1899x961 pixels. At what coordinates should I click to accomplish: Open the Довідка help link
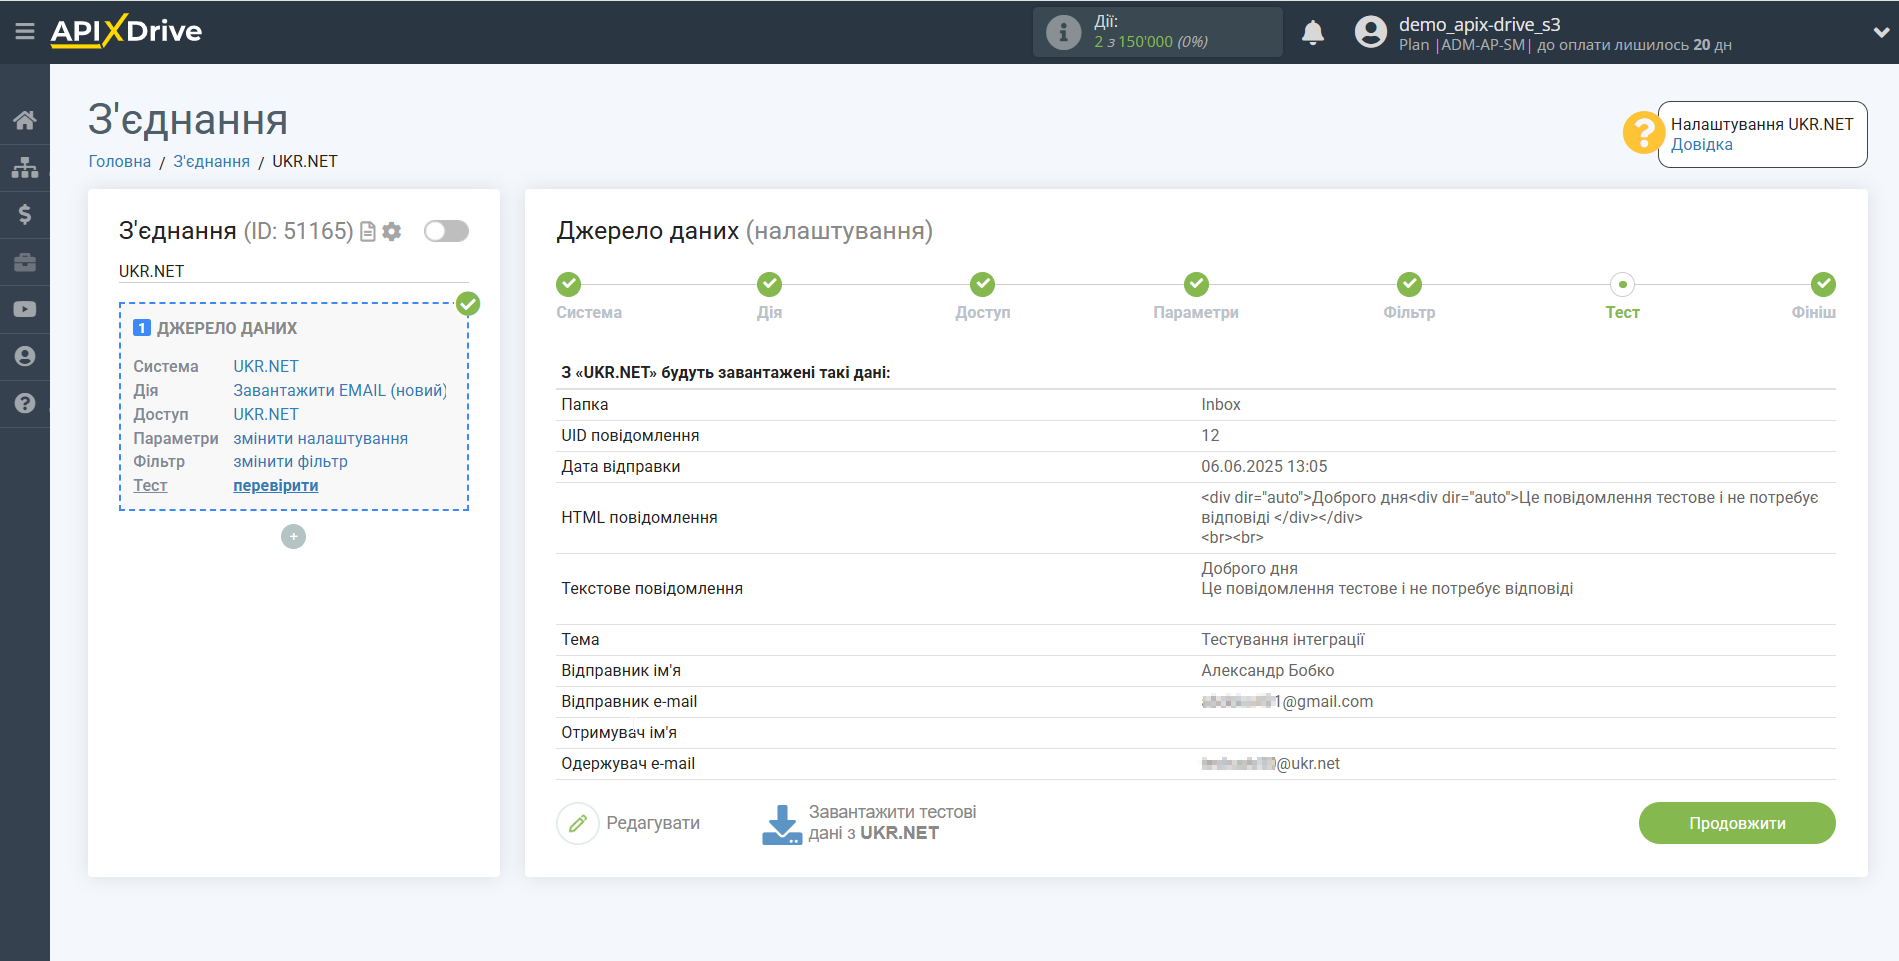click(1701, 145)
